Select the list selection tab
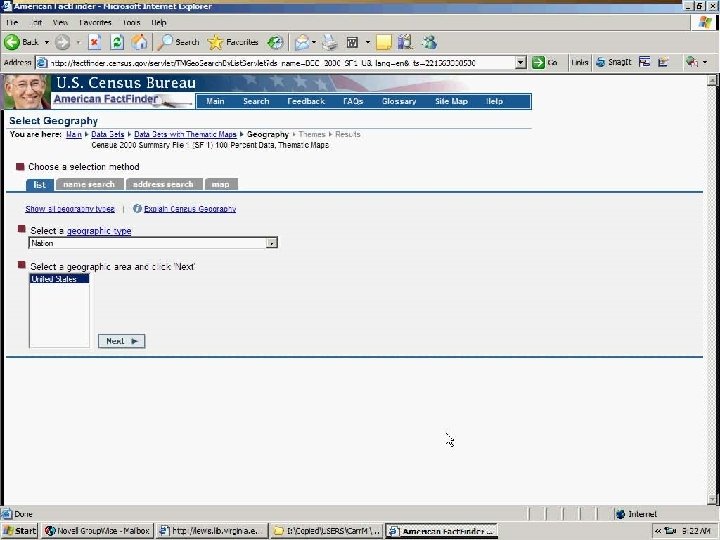 click(x=39, y=184)
